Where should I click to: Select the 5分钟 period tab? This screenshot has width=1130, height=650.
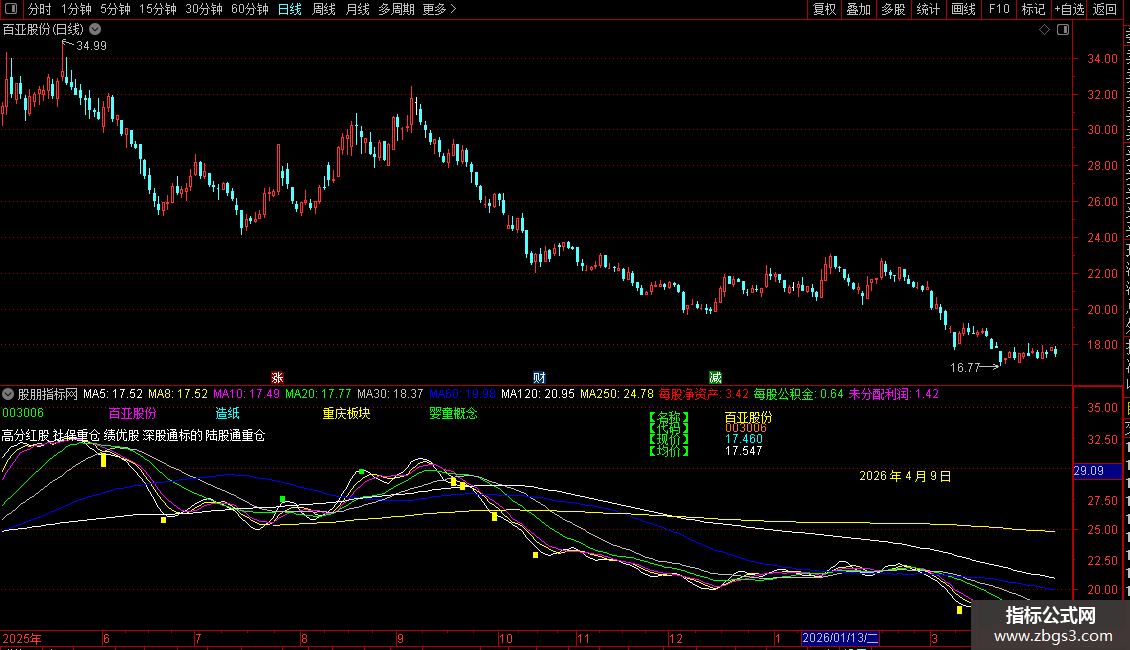[115, 9]
